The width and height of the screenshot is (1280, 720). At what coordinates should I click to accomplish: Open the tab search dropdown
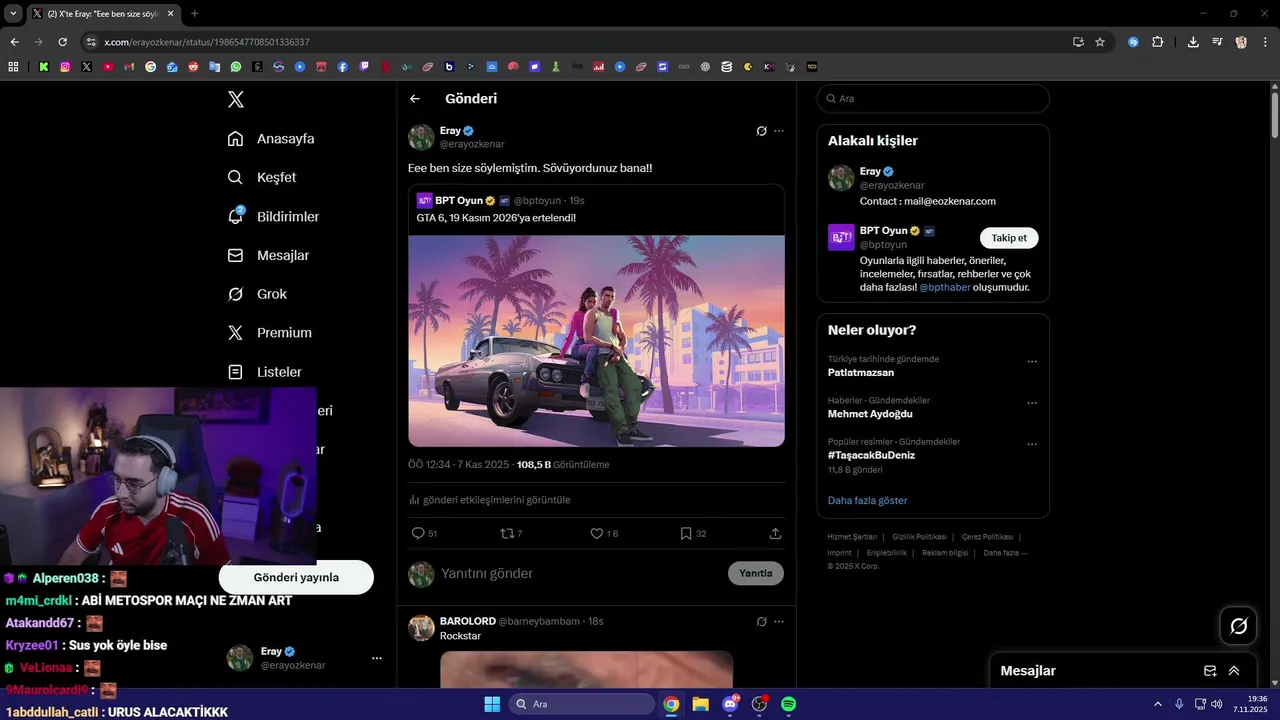(13, 14)
